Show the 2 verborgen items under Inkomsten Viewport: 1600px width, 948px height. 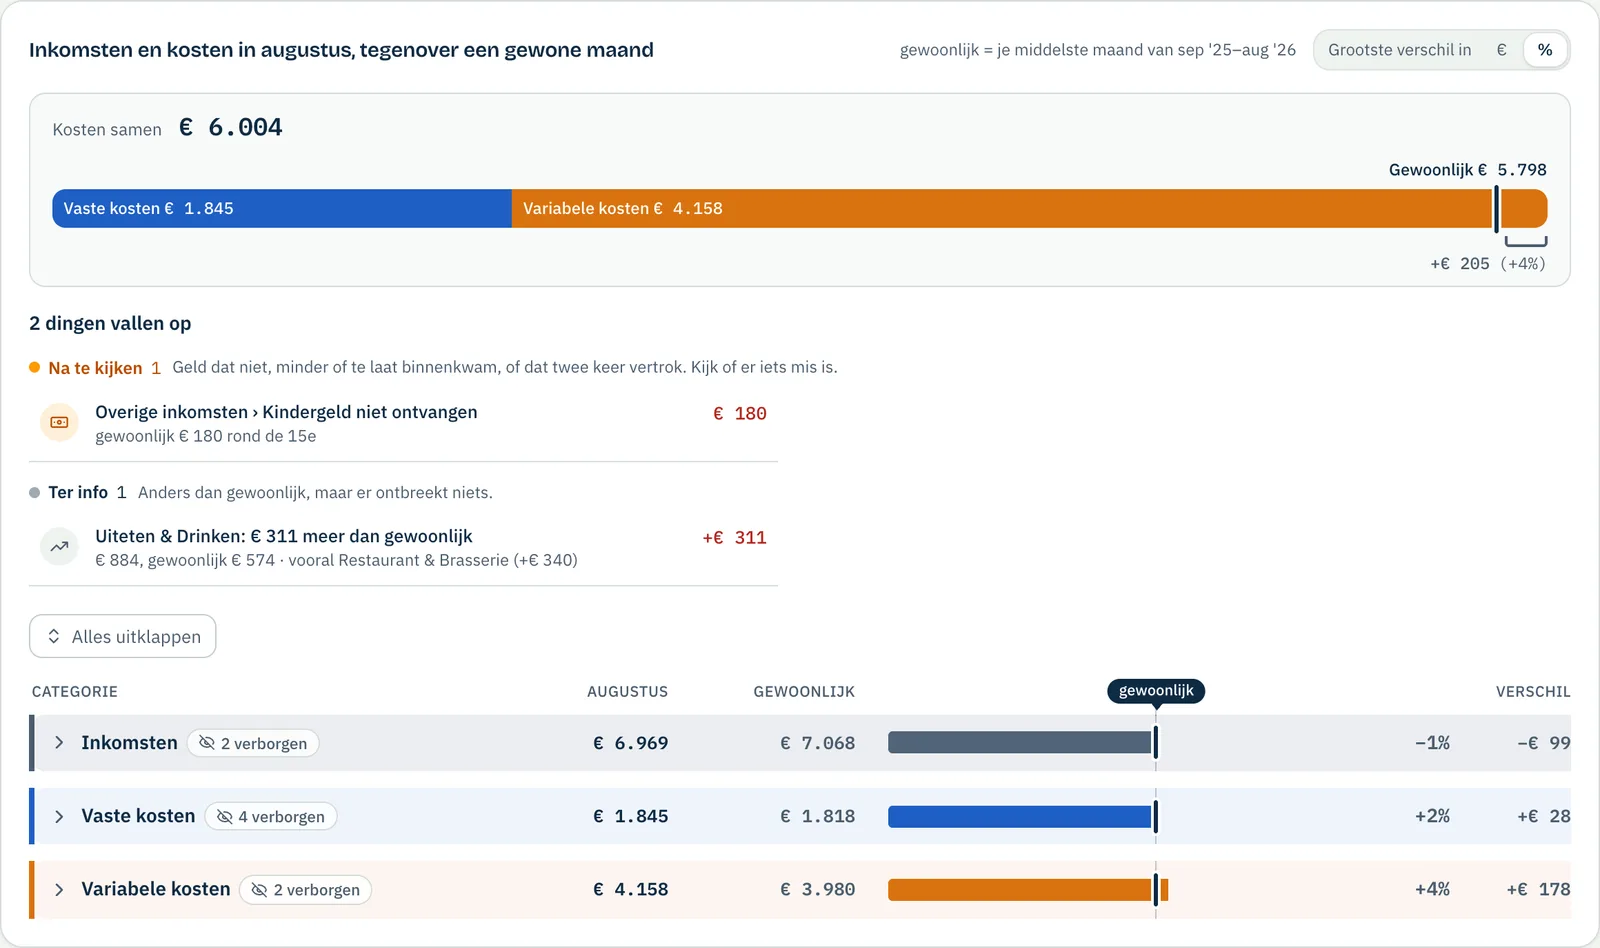[x=253, y=743]
